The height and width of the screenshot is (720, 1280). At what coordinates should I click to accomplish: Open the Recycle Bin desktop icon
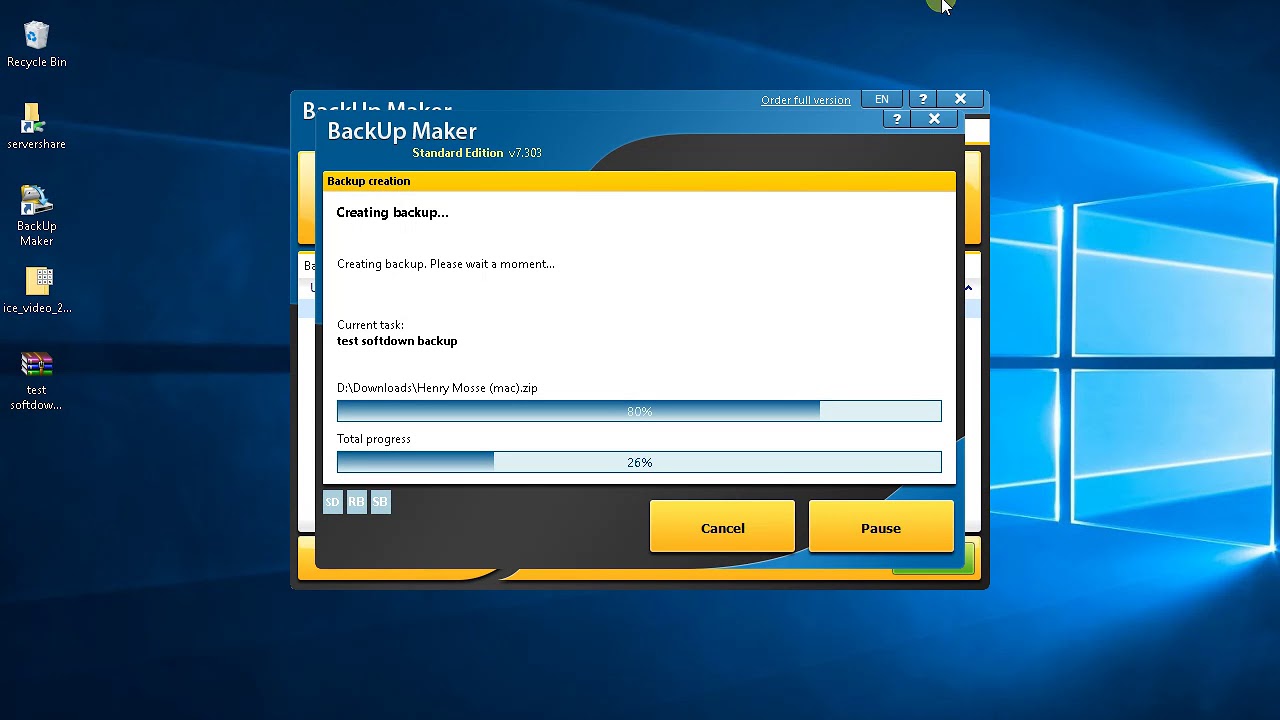click(x=37, y=44)
